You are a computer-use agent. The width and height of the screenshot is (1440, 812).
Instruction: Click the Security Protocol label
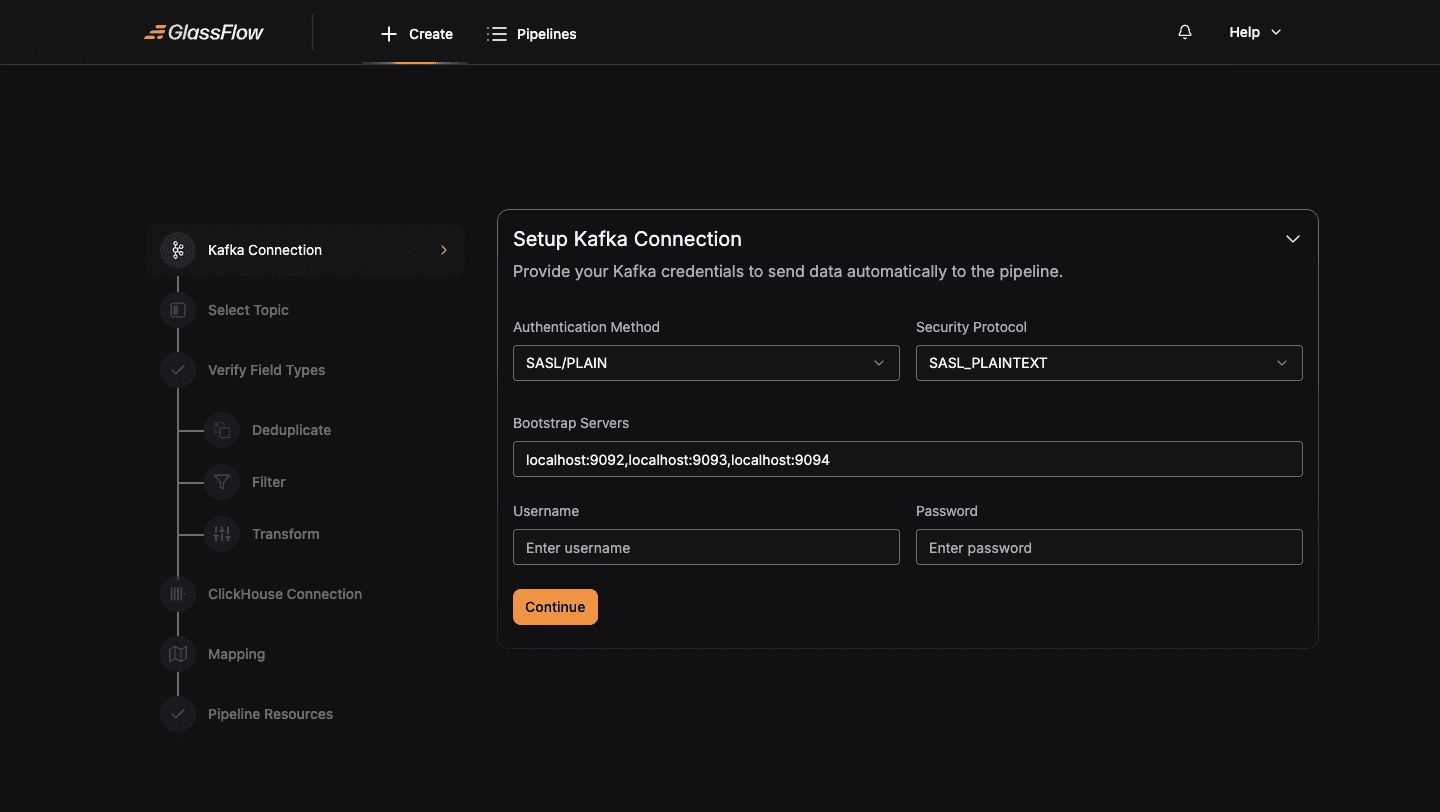tap(971, 327)
